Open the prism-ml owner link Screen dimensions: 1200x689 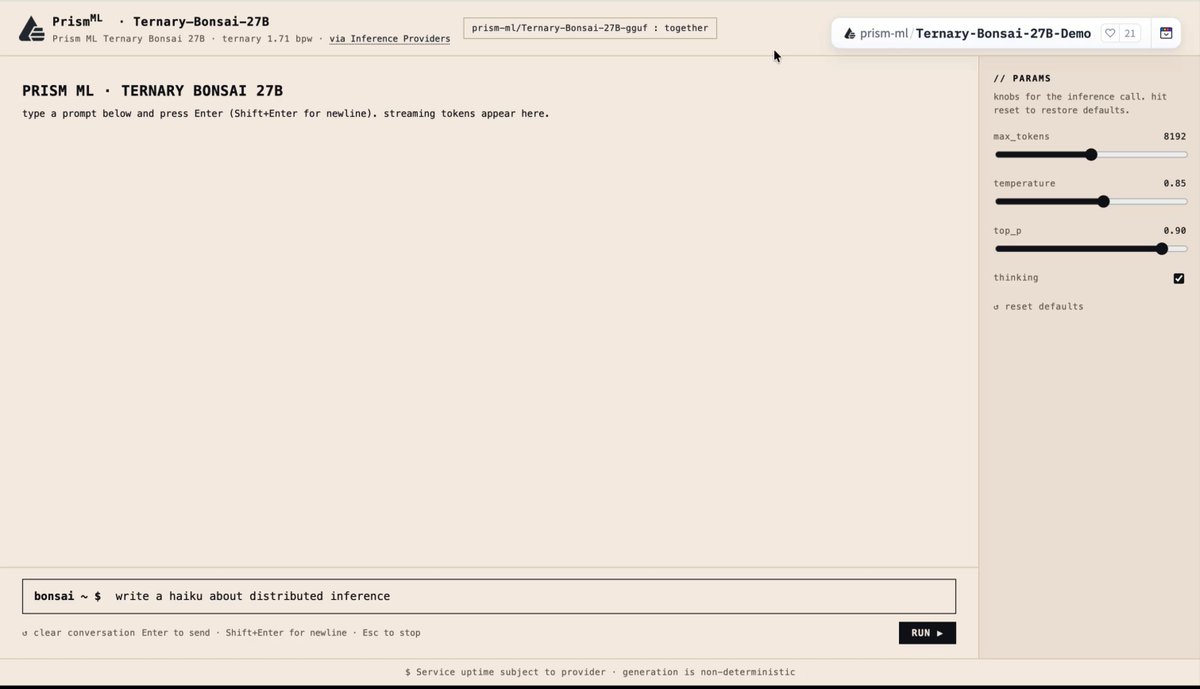pos(884,33)
